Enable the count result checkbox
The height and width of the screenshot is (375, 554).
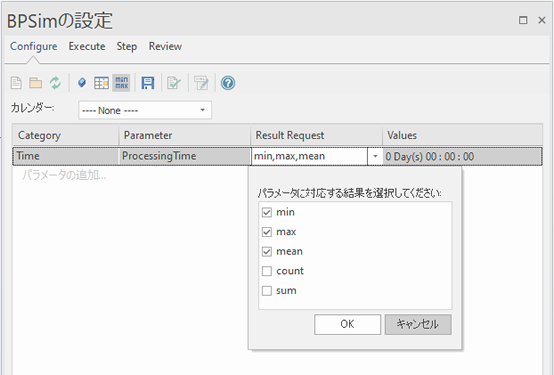point(267,271)
